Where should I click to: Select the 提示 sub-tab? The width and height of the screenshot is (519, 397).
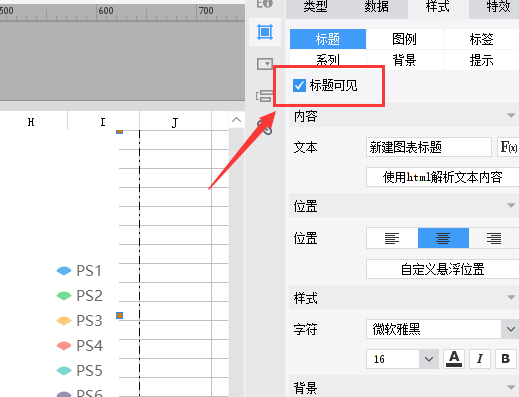481,60
